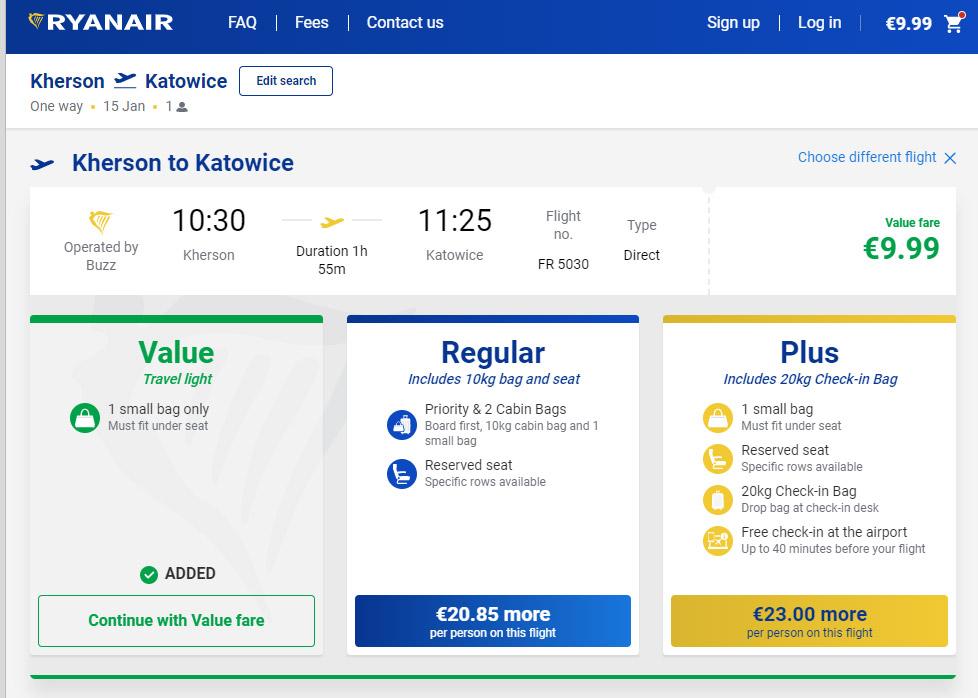Go to Contact us

tap(405, 23)
